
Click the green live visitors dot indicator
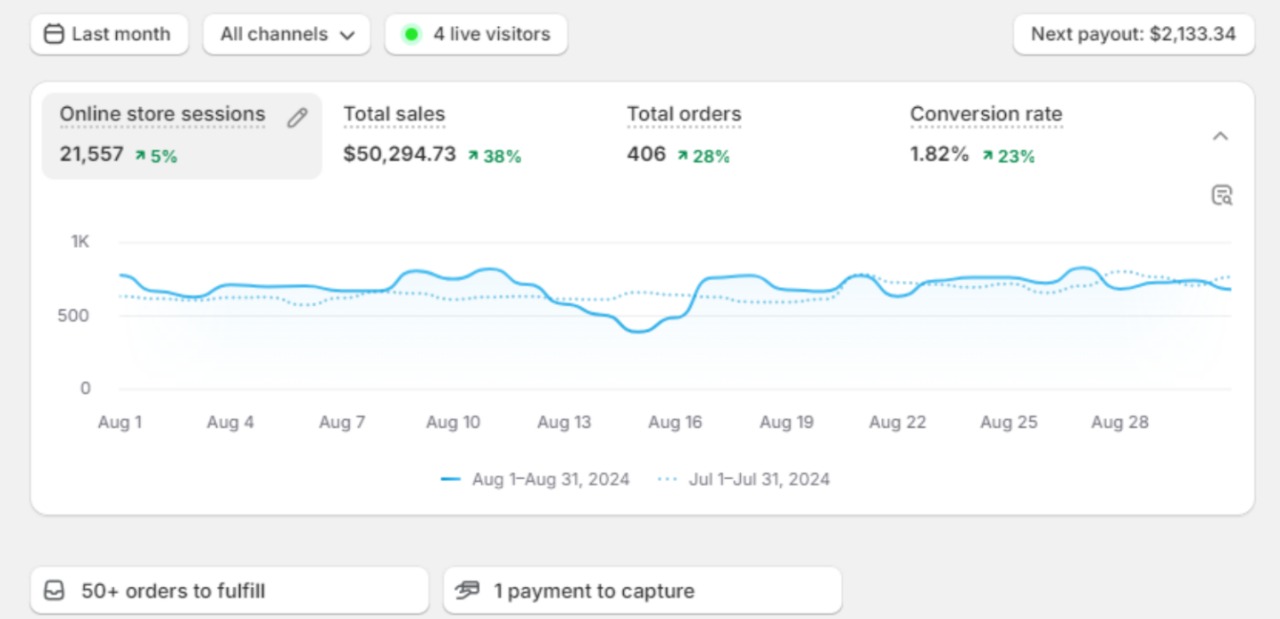(410, 33)
